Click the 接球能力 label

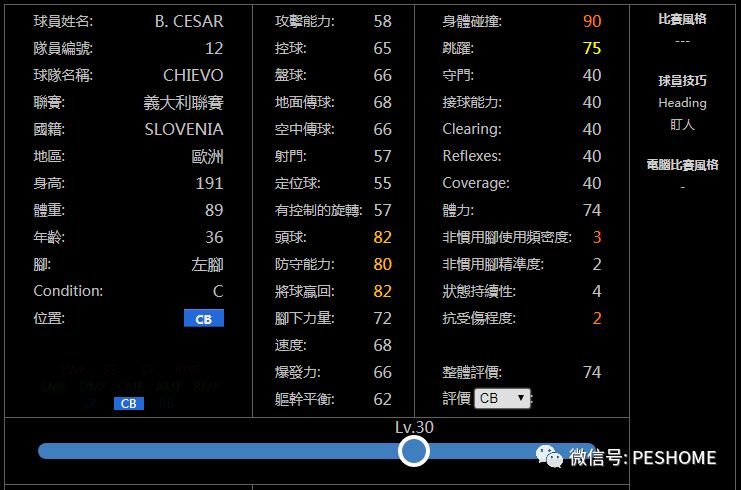(x=472, y=102)
